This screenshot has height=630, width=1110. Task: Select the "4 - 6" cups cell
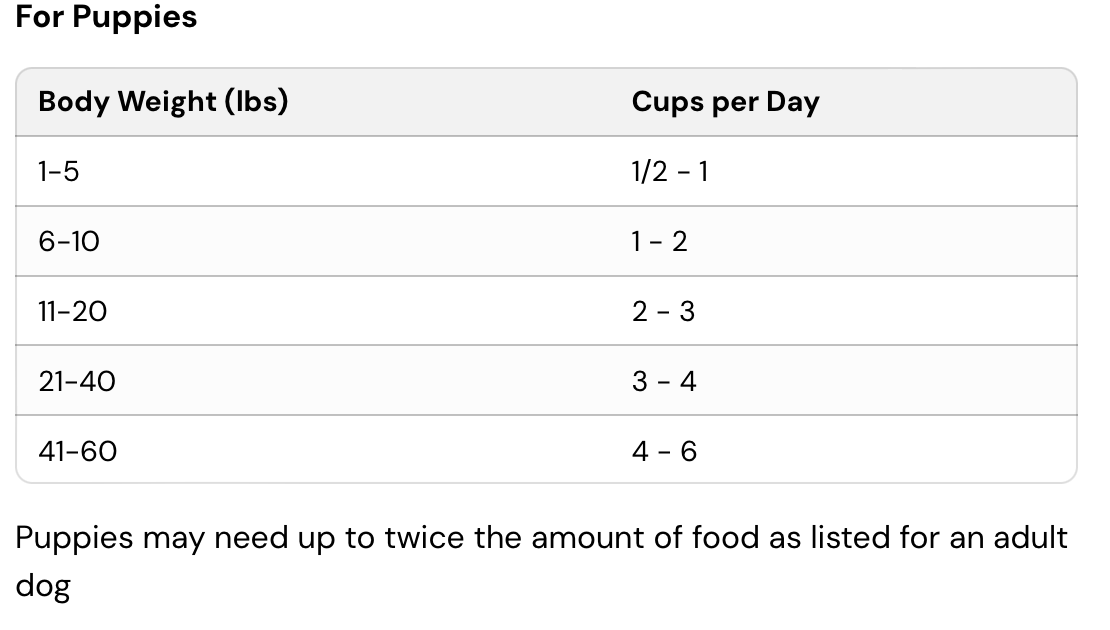[664, 452]
